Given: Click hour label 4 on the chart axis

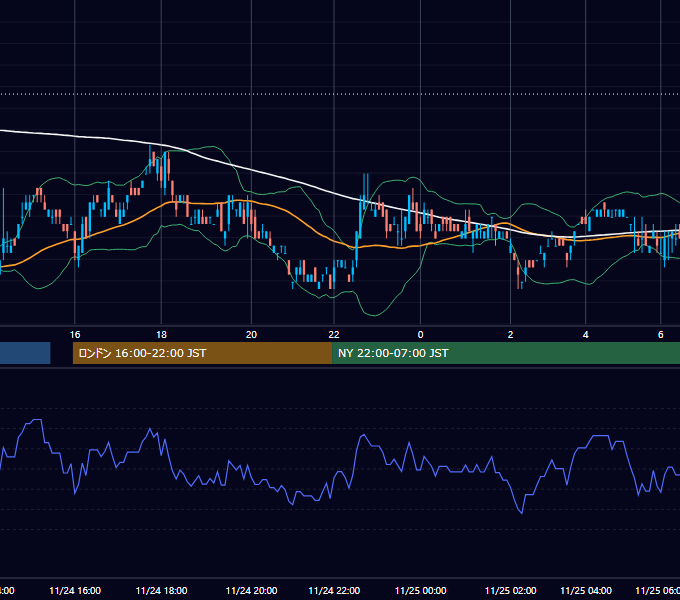Looking at the screenshot, I should (585, 334).
